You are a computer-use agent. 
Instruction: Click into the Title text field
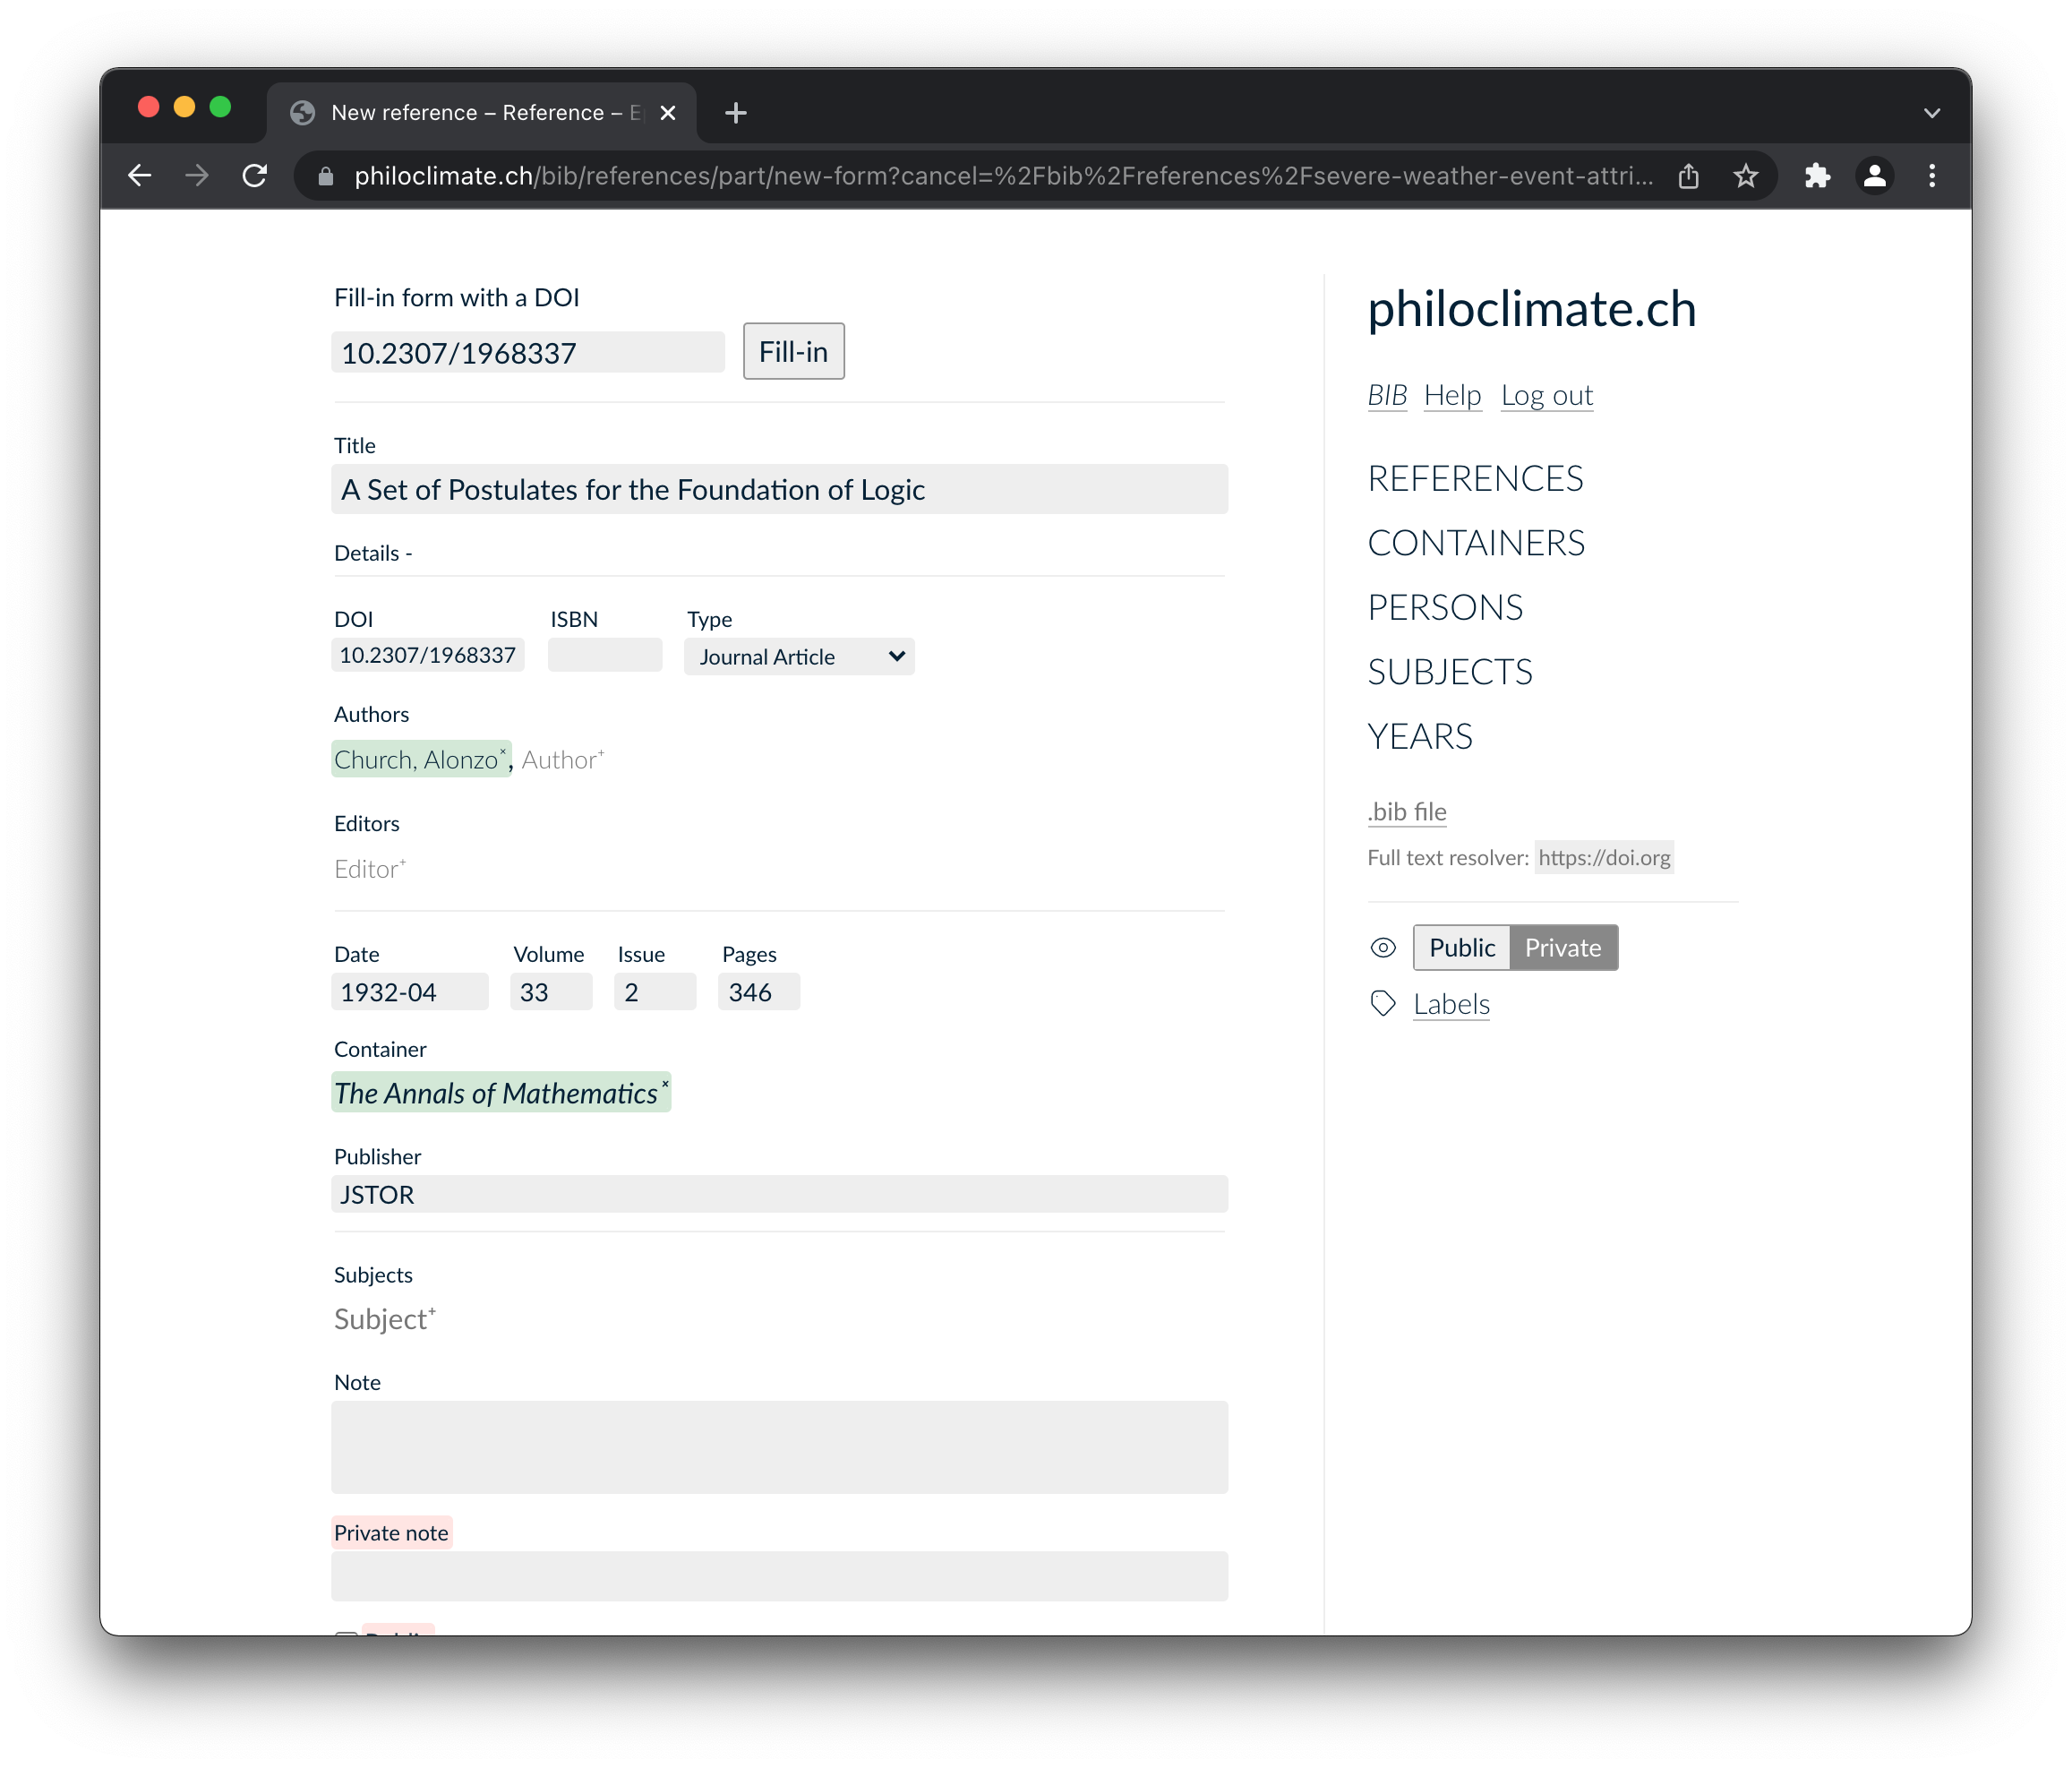779,490
